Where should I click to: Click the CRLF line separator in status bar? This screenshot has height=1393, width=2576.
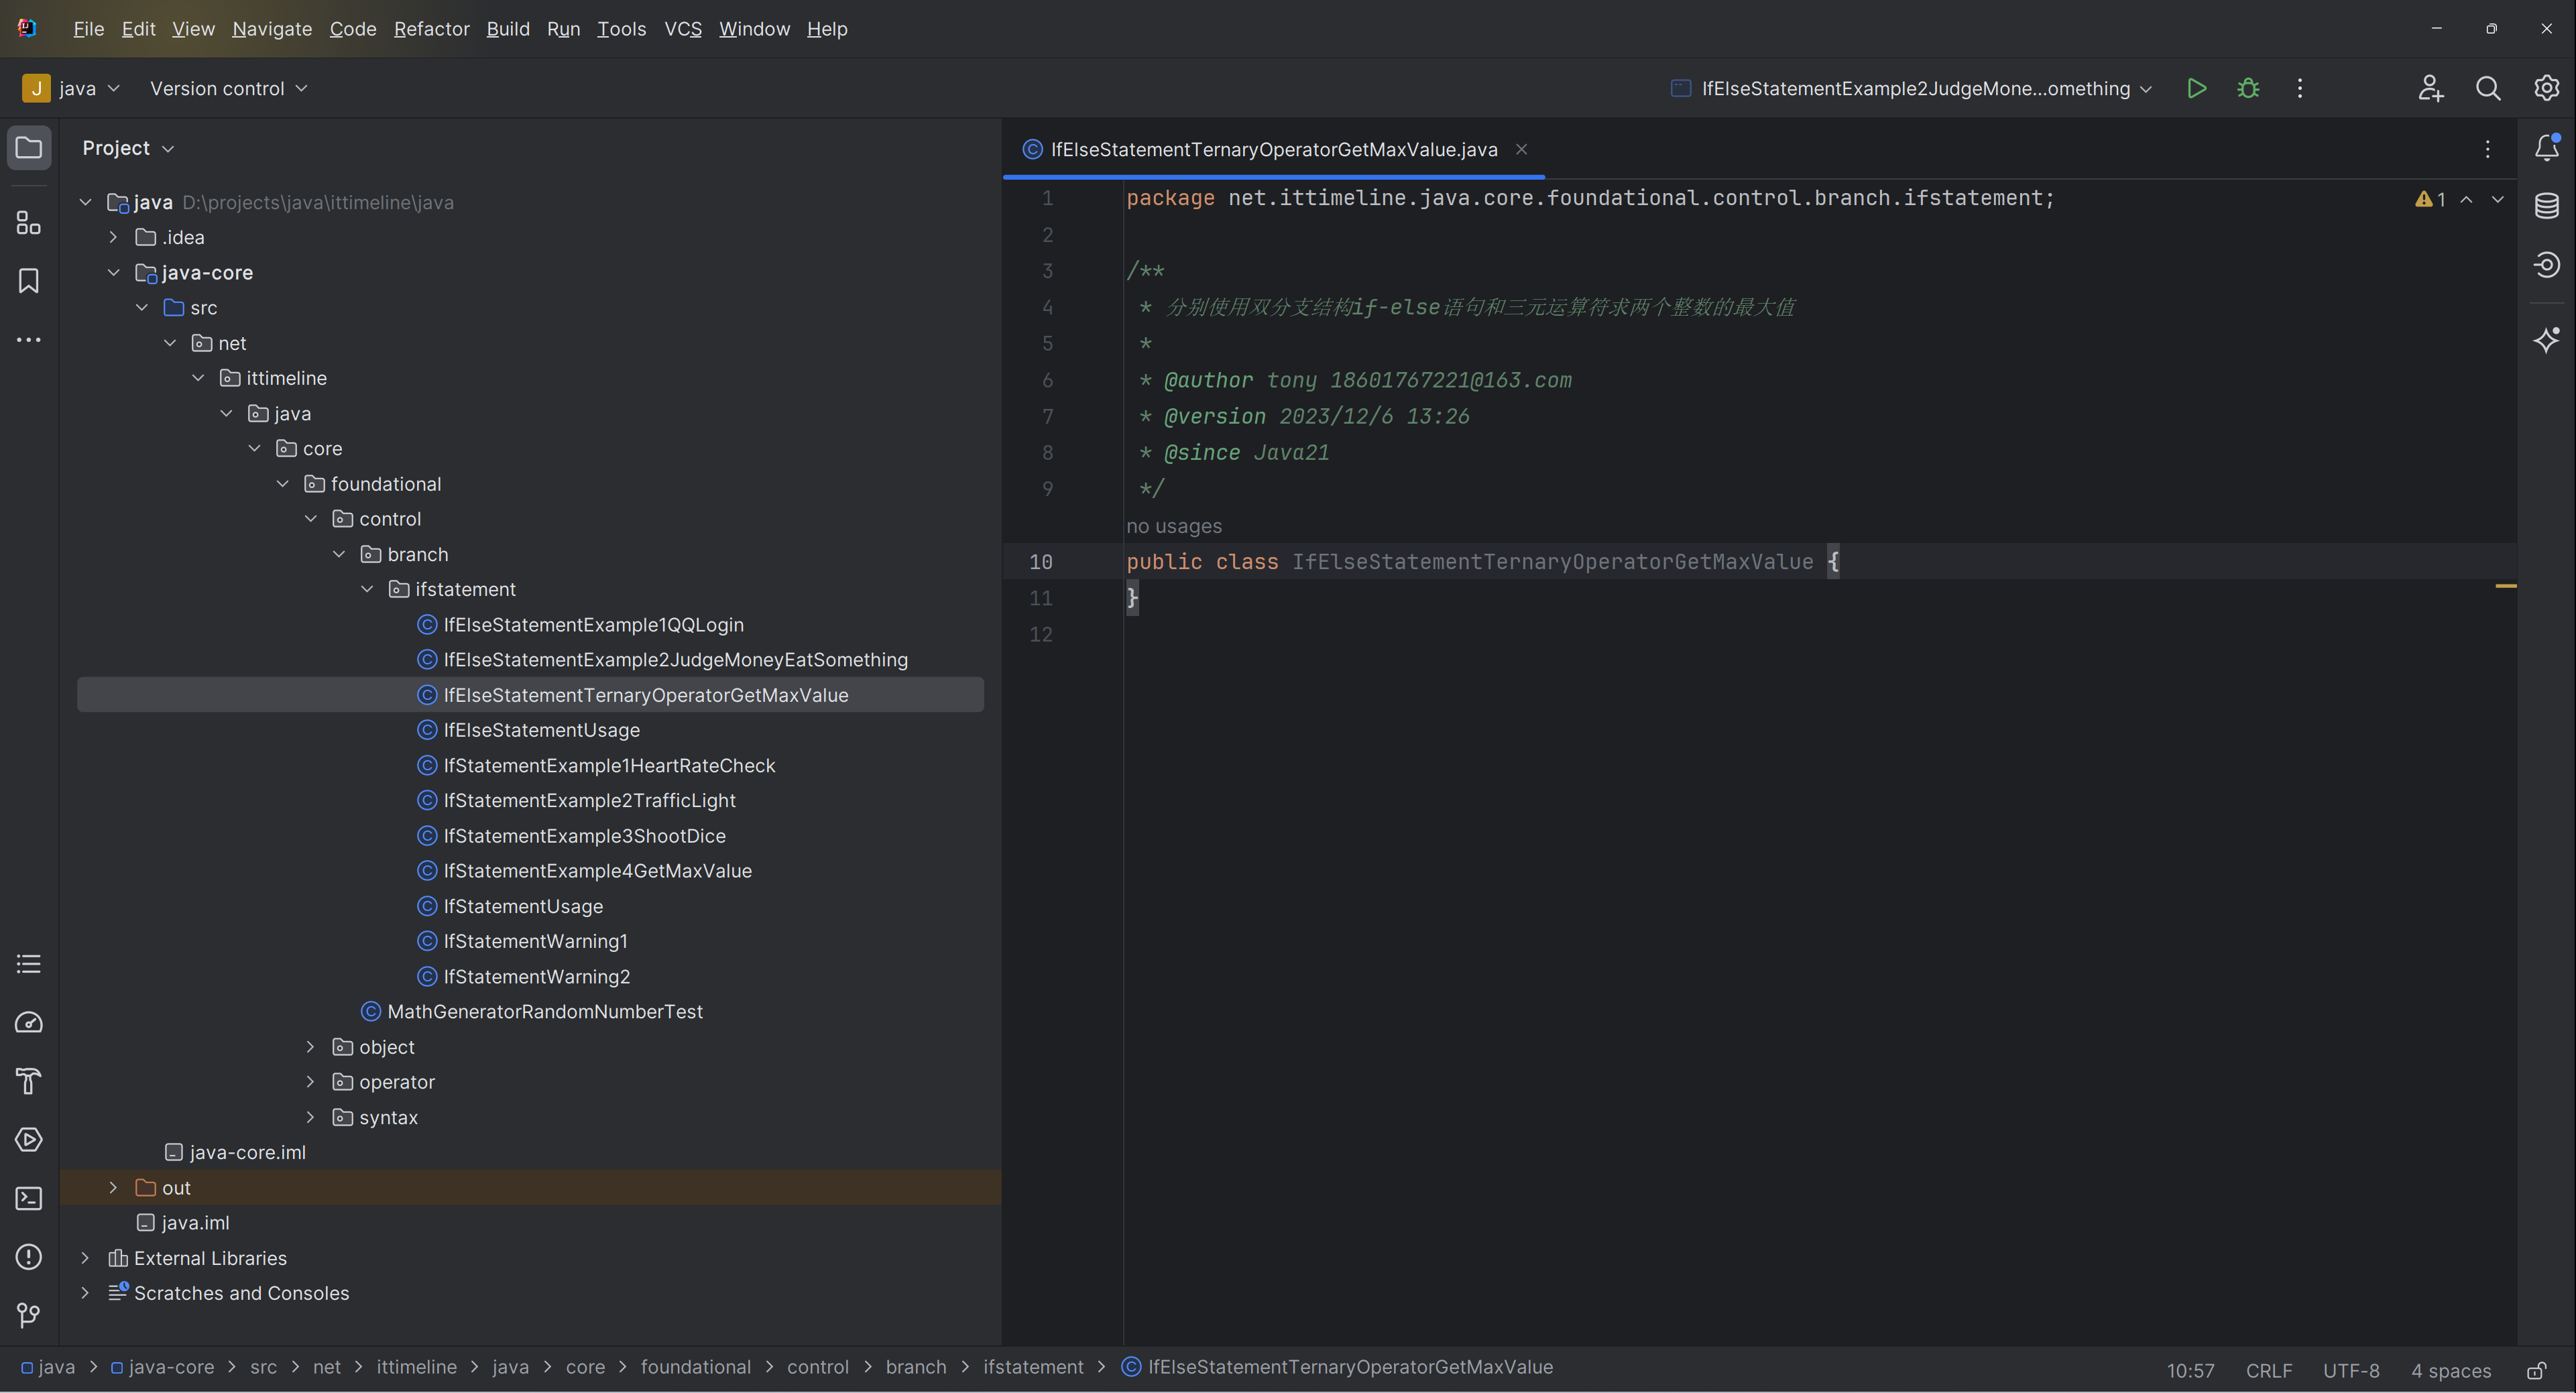(2269, 1370)
